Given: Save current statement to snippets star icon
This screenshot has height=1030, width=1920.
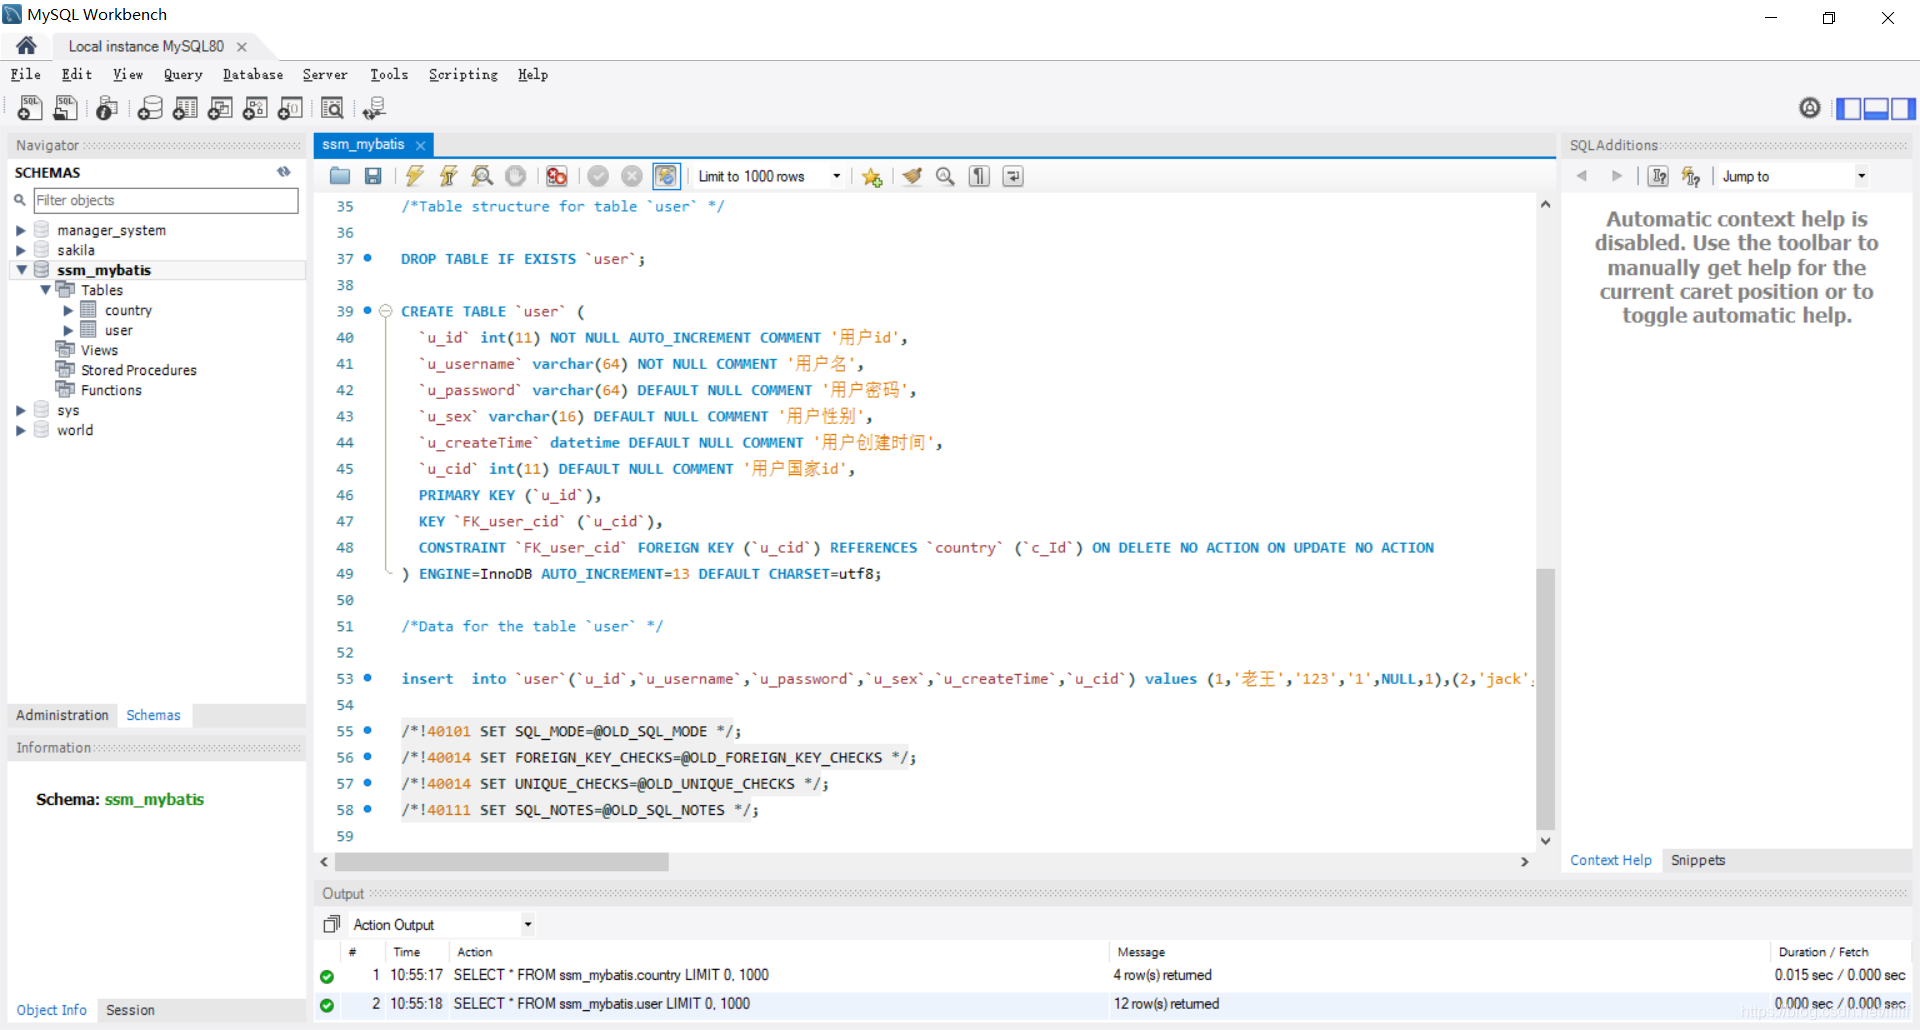Looking at the screenshot, I should click(872, 177).
